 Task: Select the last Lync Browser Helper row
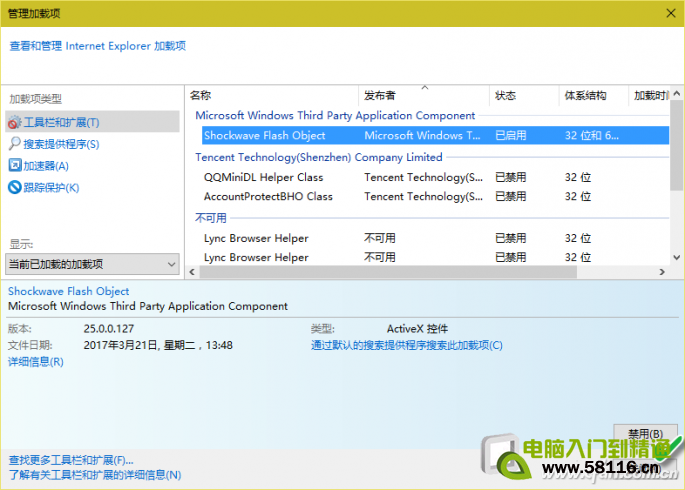pos(435,257)
